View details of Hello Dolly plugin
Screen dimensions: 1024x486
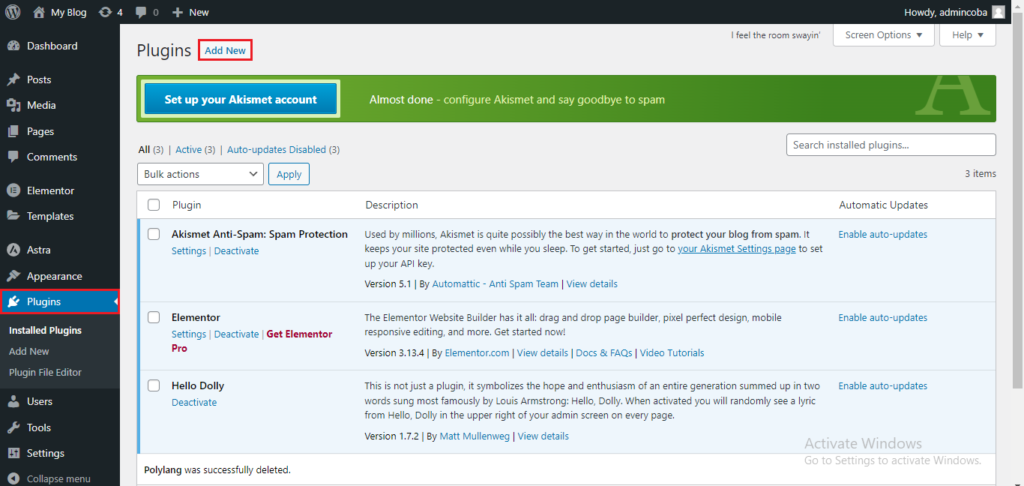tap(543, 436)
